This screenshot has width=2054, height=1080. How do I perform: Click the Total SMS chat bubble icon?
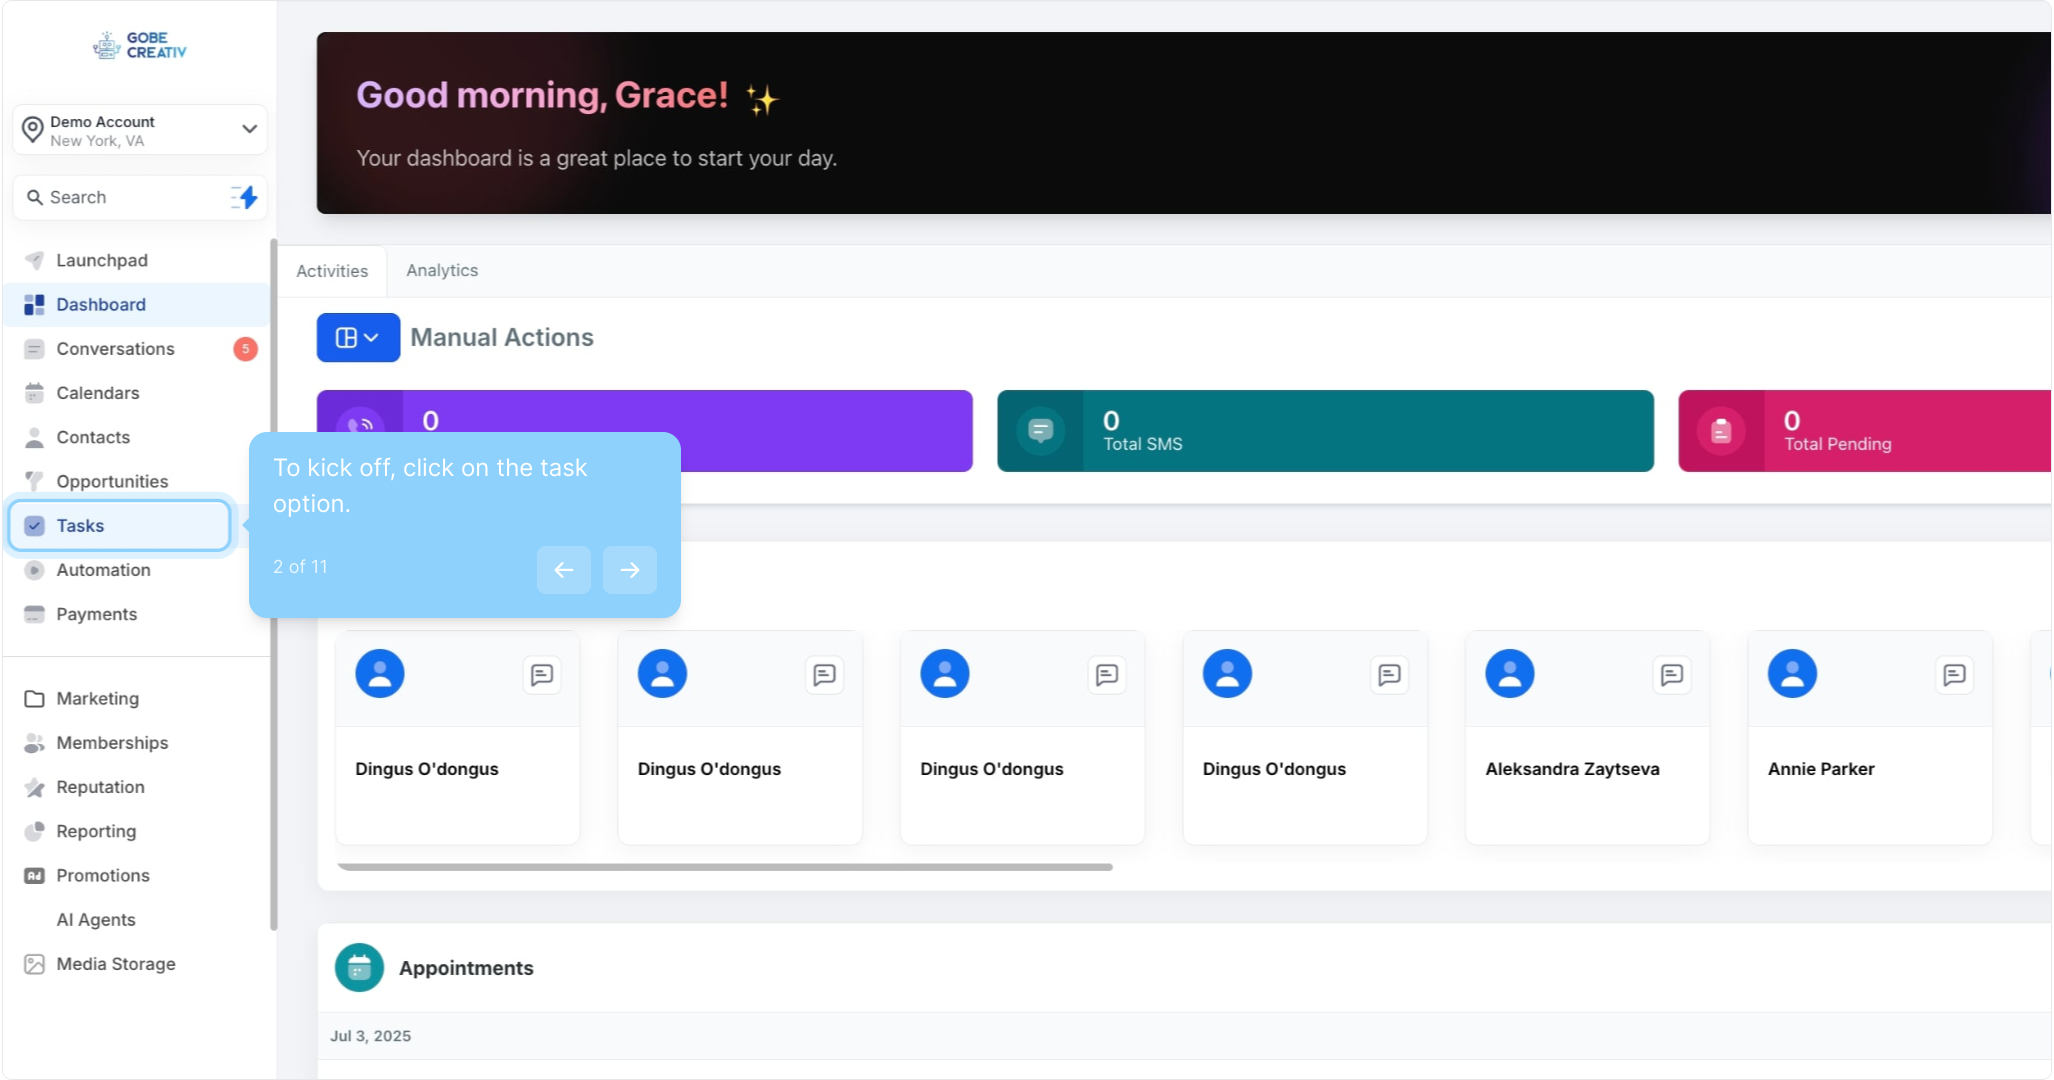tap(1040, 431)
